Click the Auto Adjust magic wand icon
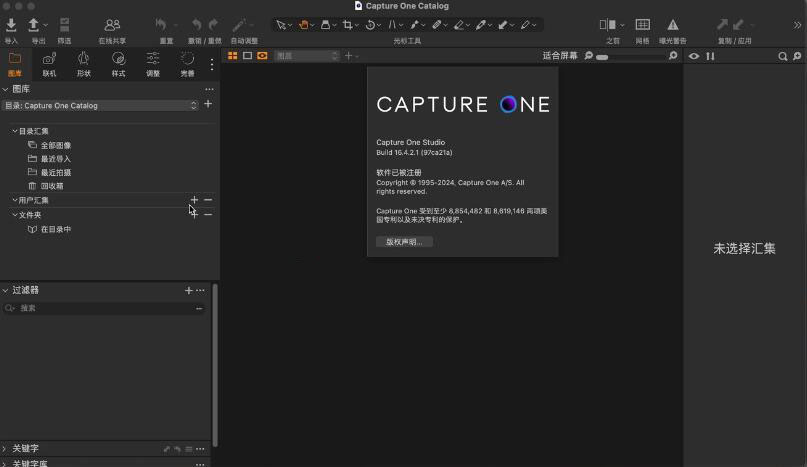This screenshot has width=807, height=467. point(239,25)
